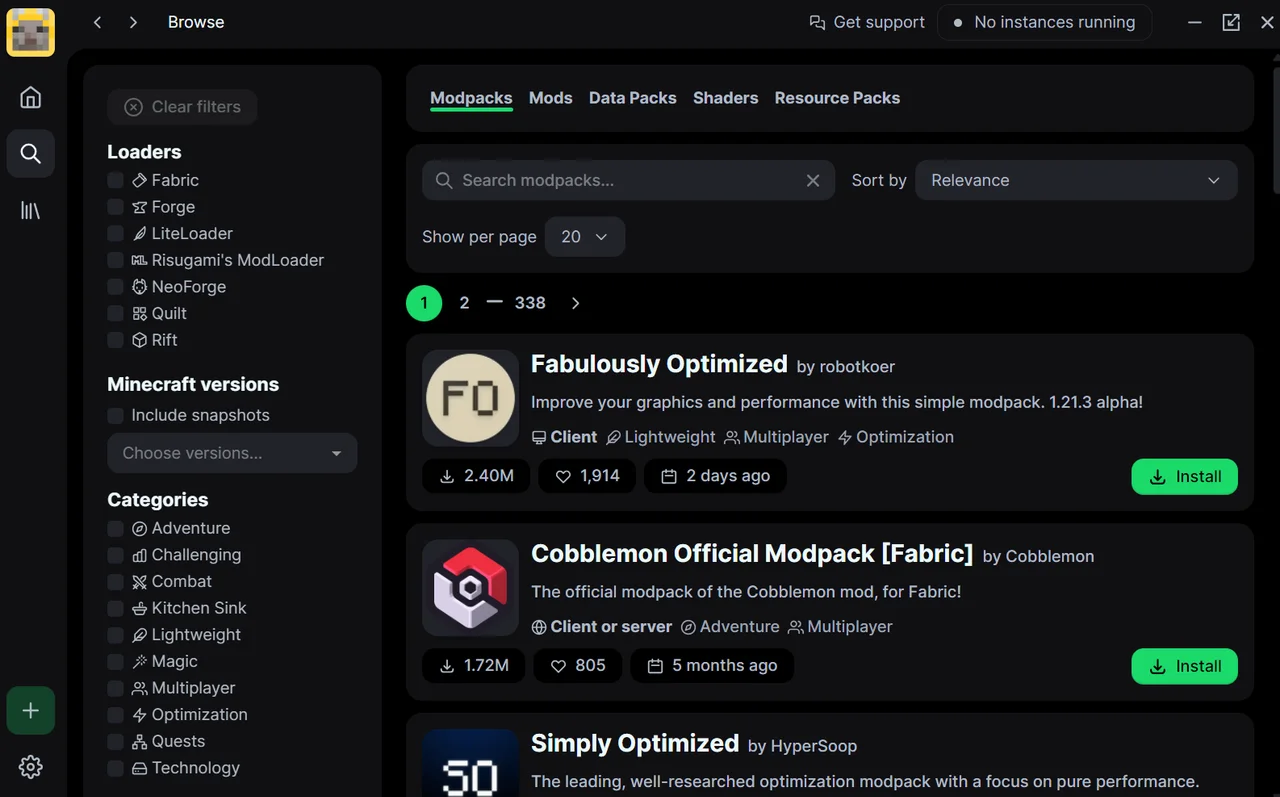Enable the Forge loader filter
1280x797 pixels.
pyautogui.click(x=115, y=207)
